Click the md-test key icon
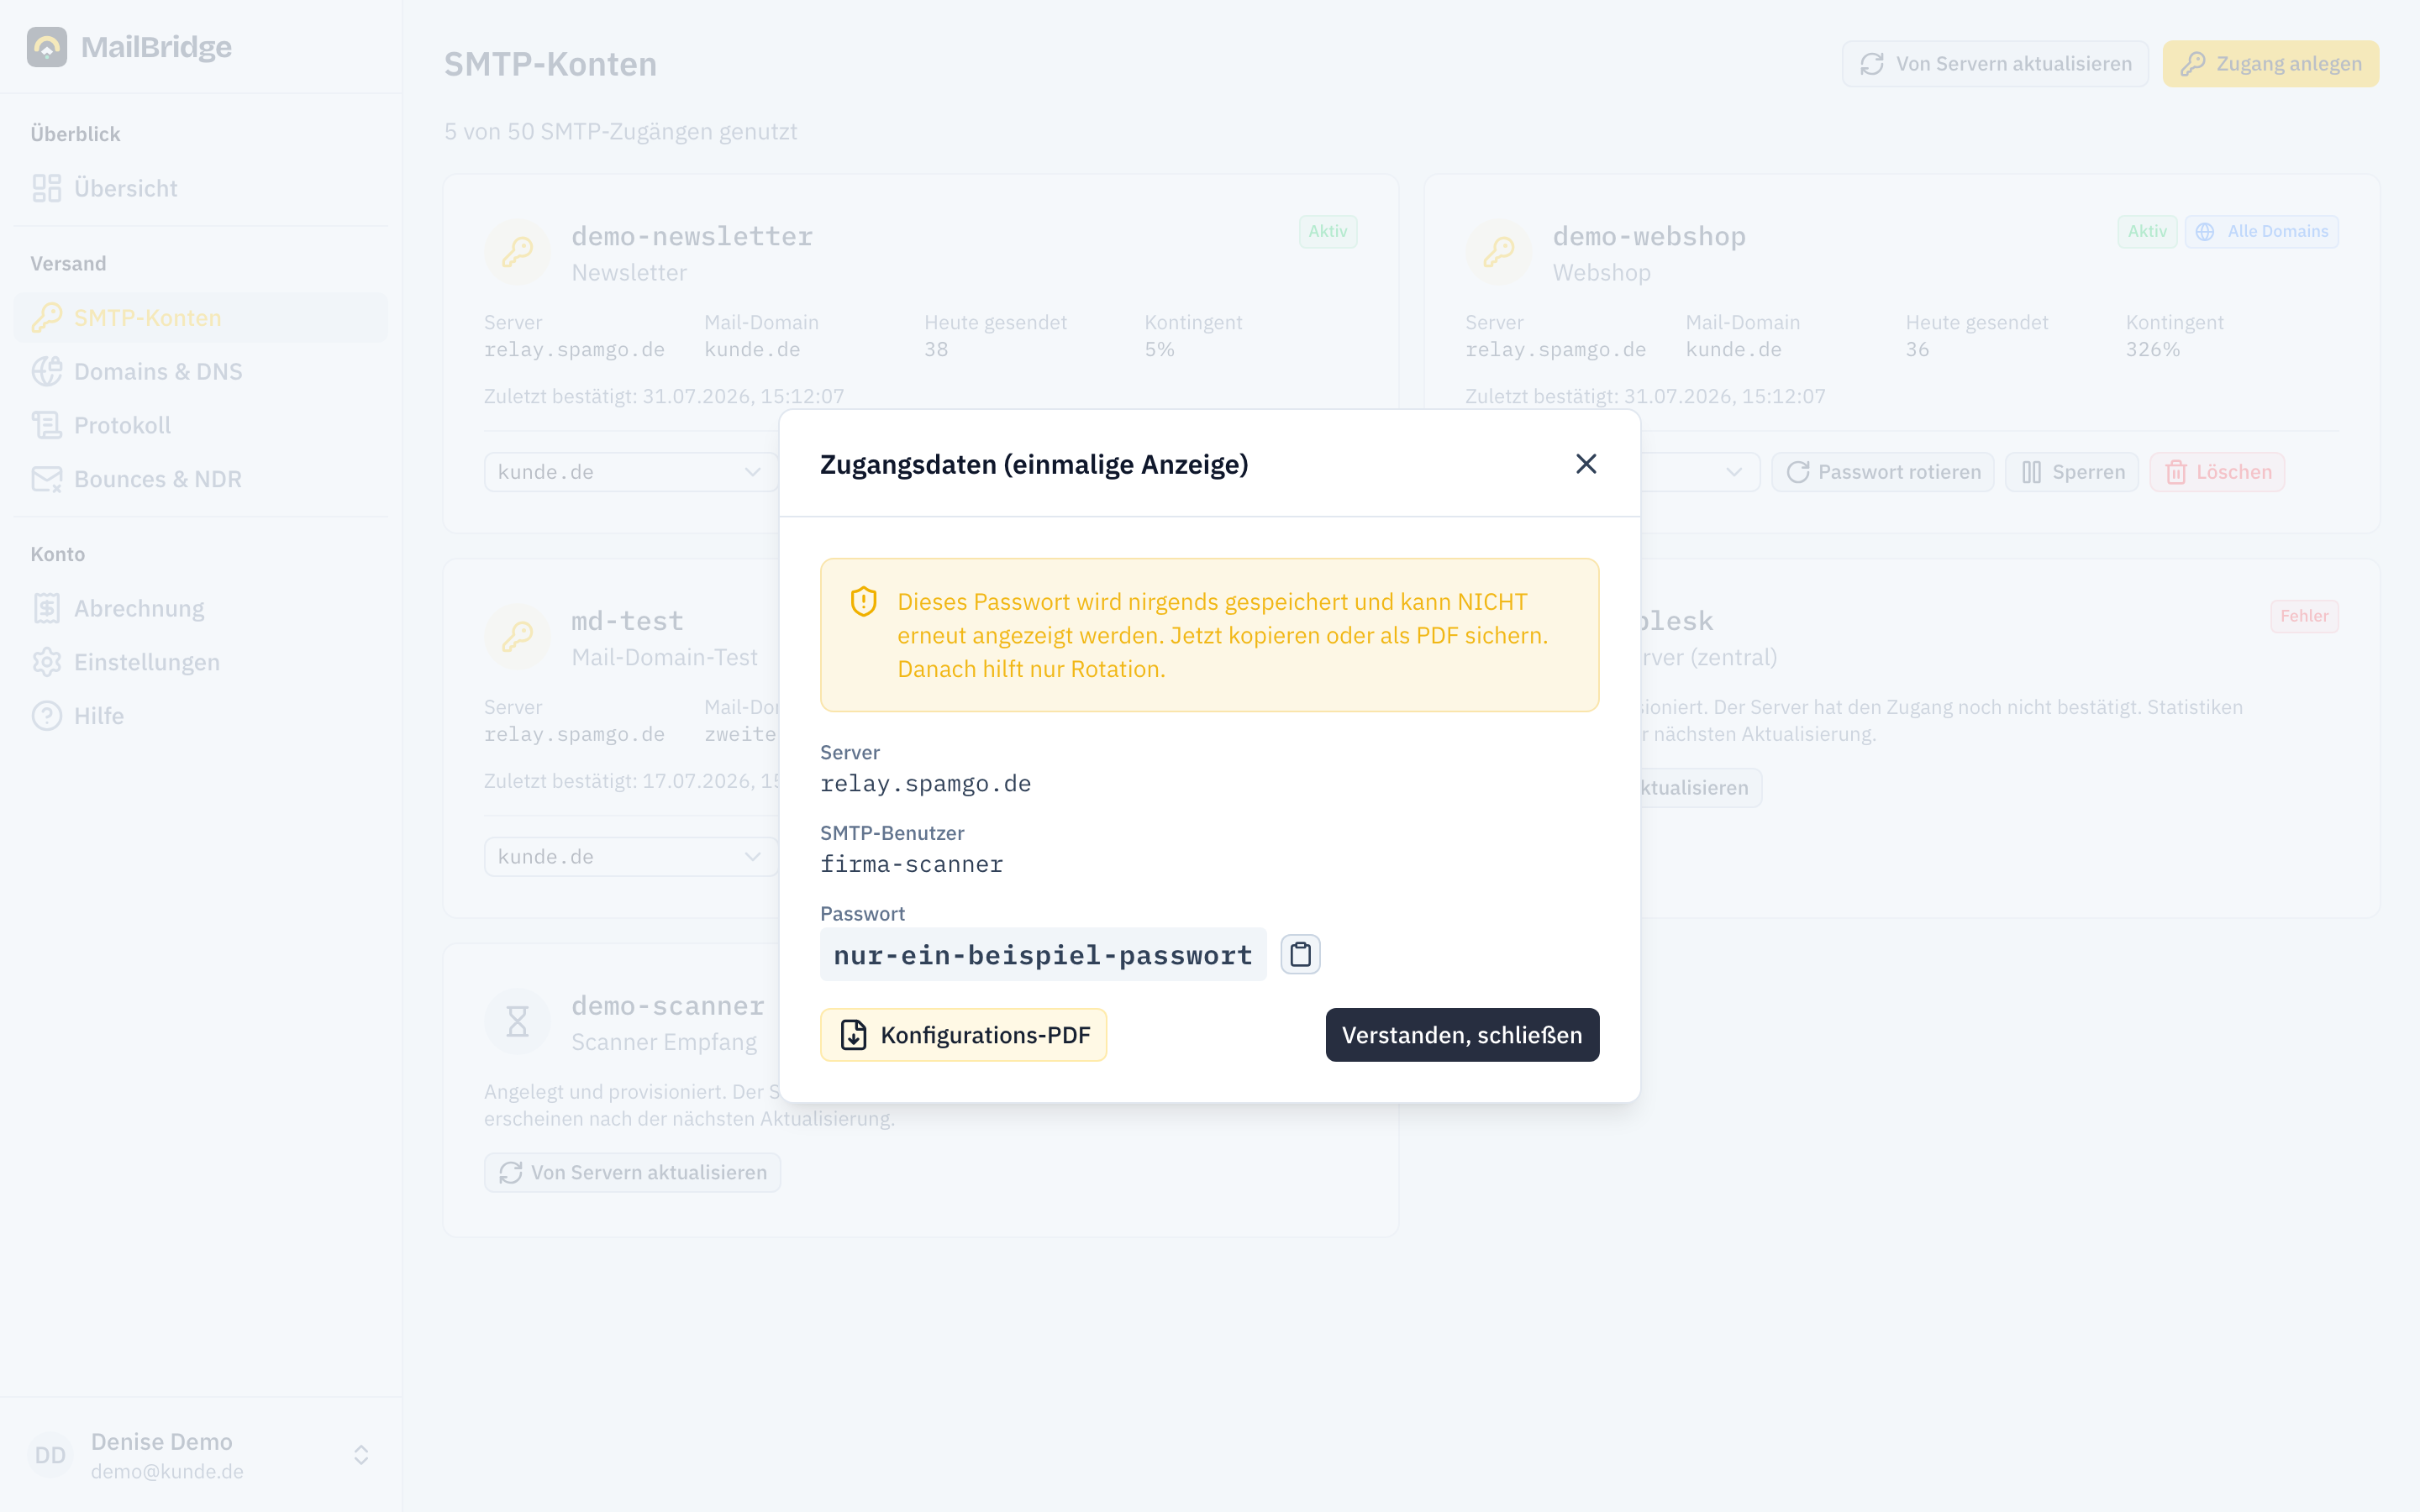Viewport: 2420px width, 1512px height. point(517,637)
